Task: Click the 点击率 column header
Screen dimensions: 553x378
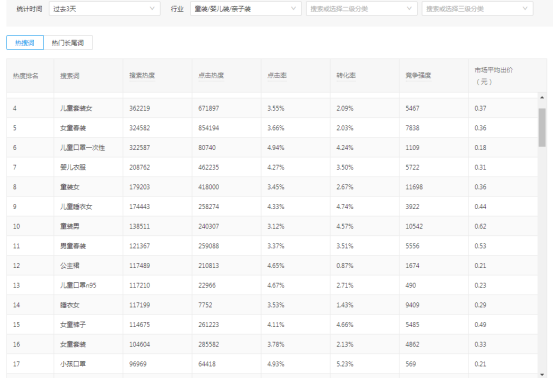Action: click(277, 75)
